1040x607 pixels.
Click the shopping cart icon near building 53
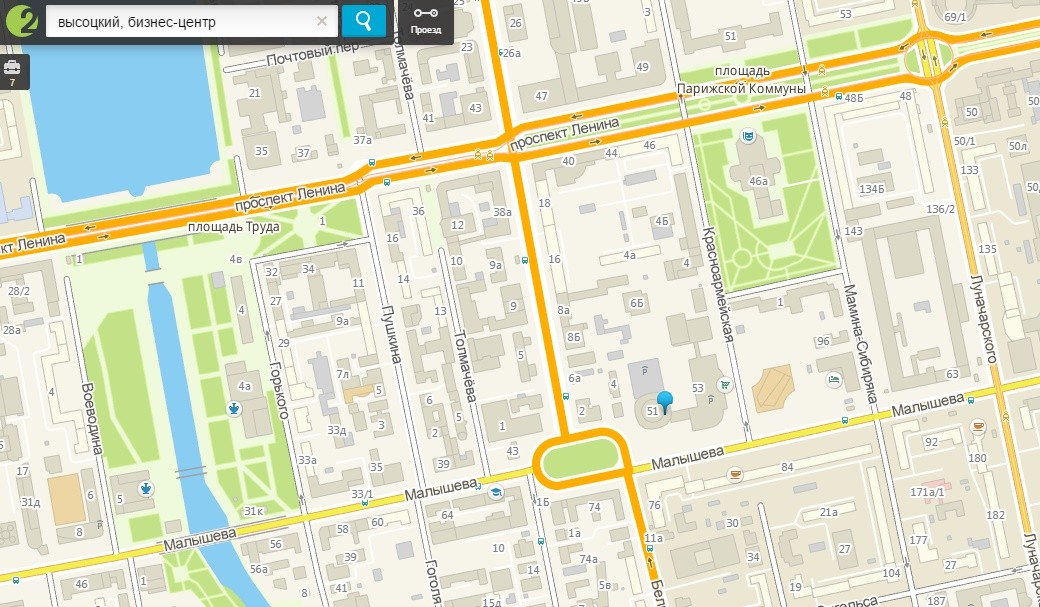tap(725, 384)
